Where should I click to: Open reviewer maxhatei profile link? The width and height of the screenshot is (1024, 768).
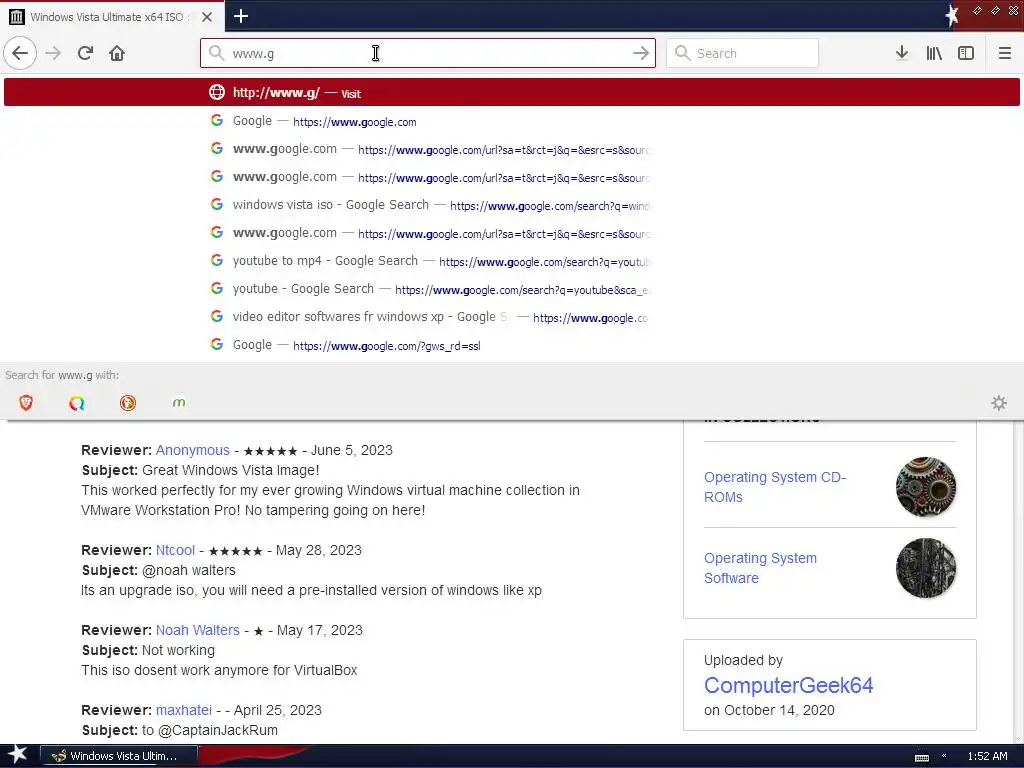184,710
